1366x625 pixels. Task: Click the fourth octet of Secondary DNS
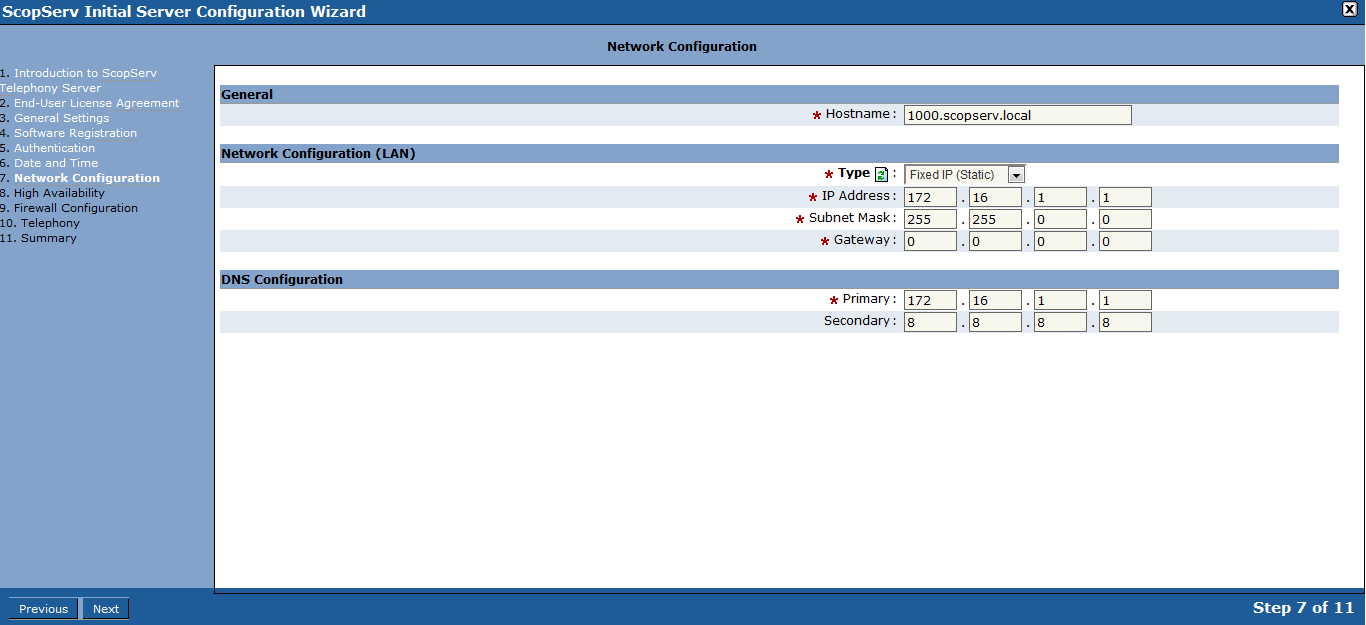(x=1125, y=322)
